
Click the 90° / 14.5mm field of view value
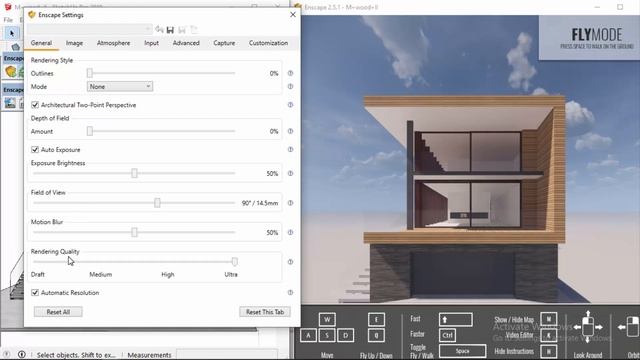(x=260, y=203)
